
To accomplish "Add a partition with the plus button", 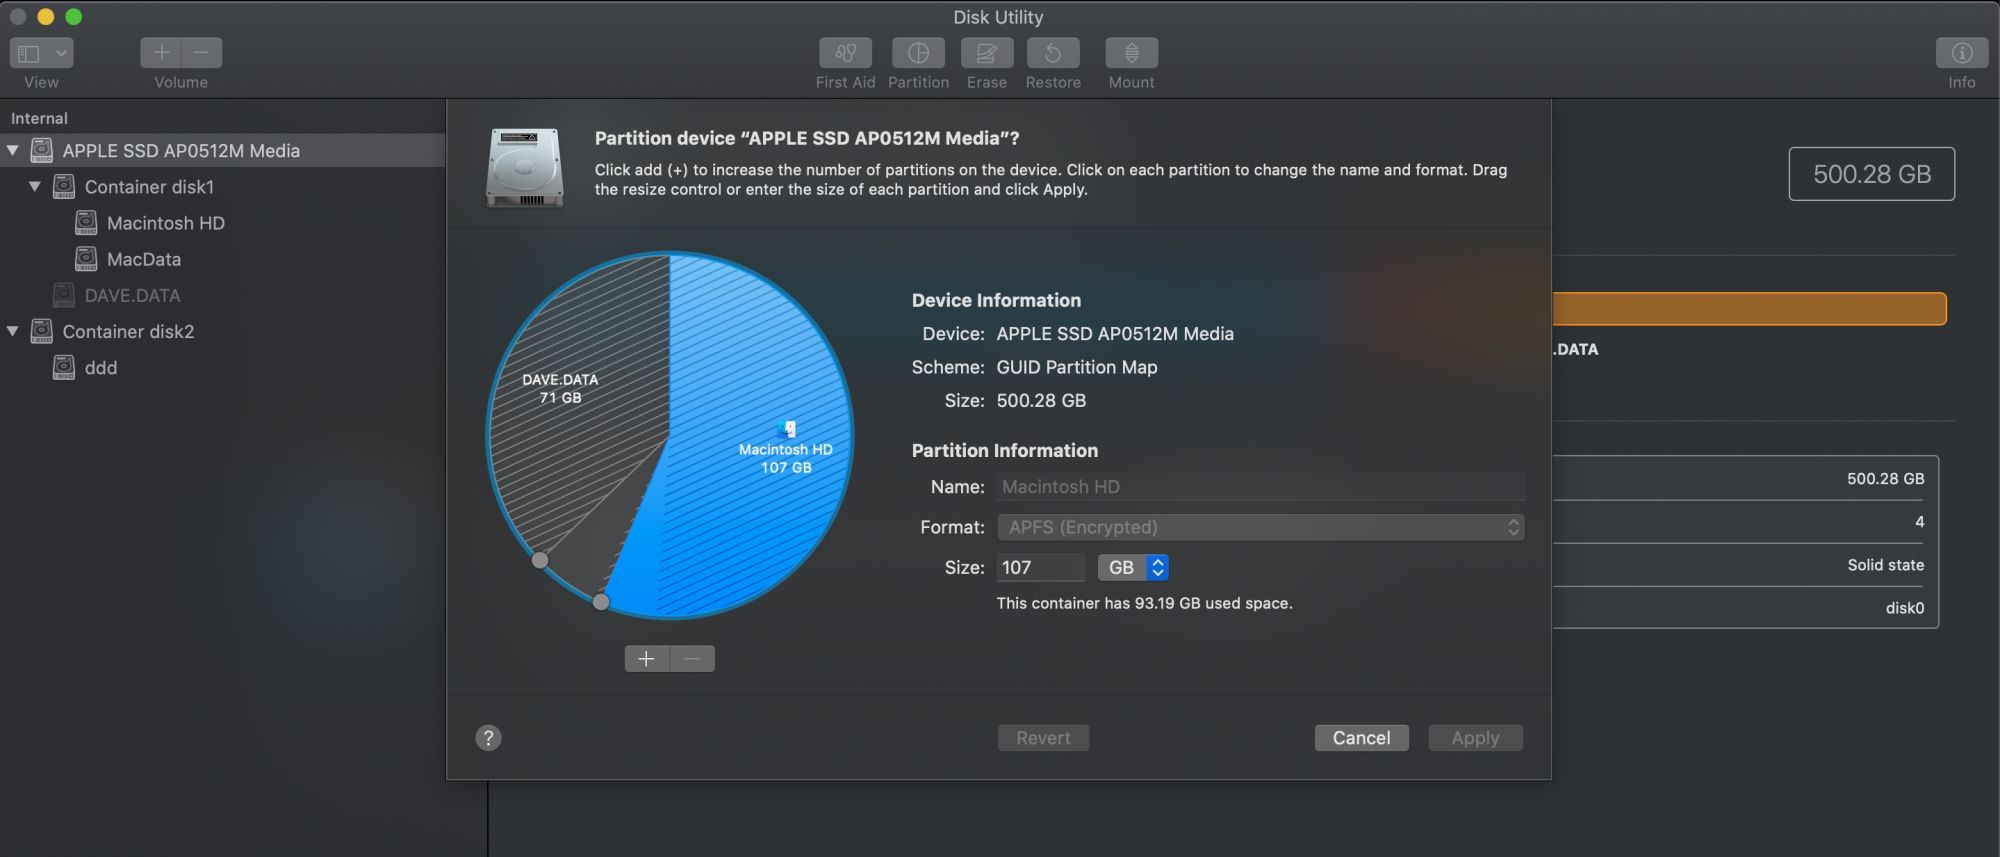I will point(647,658).
